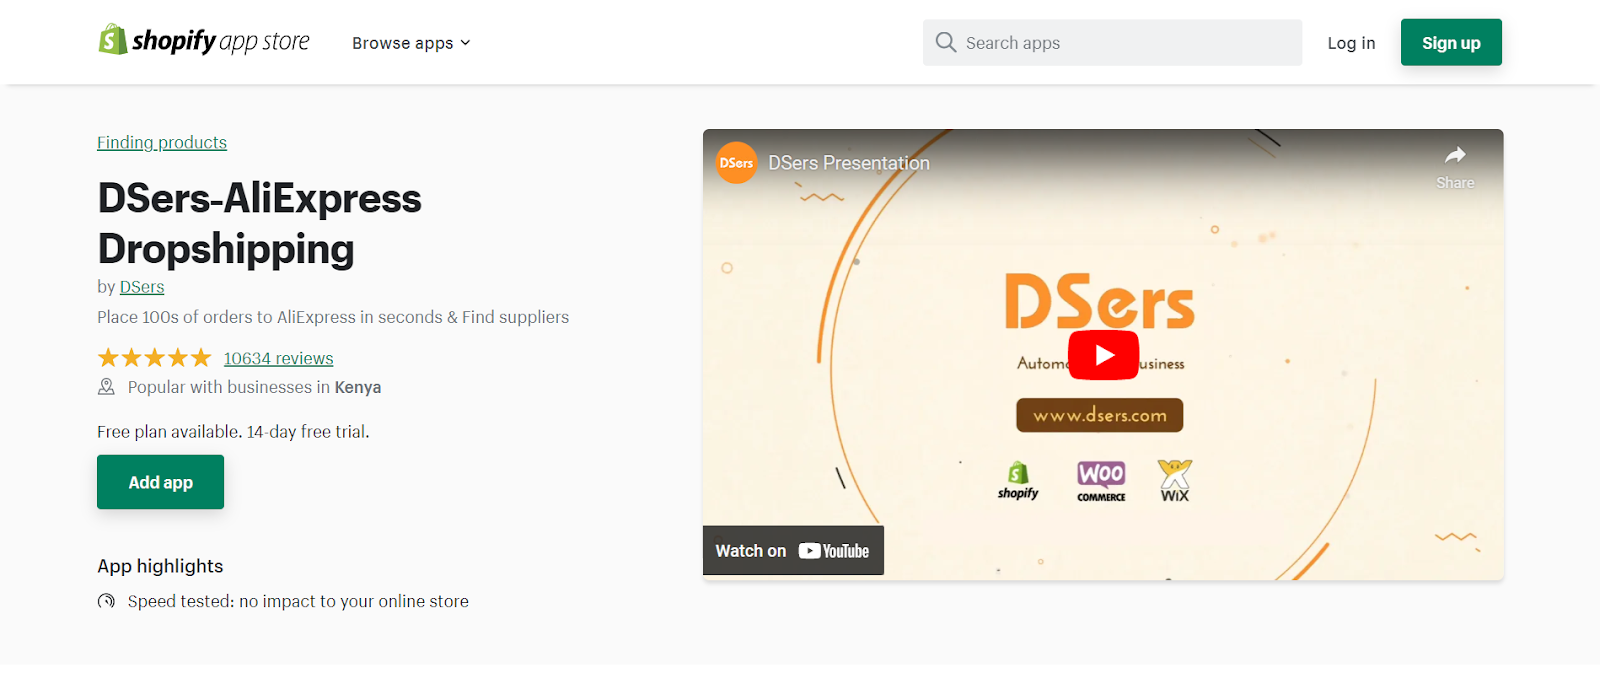Open the DSers developer link

(x=142, y=287)
